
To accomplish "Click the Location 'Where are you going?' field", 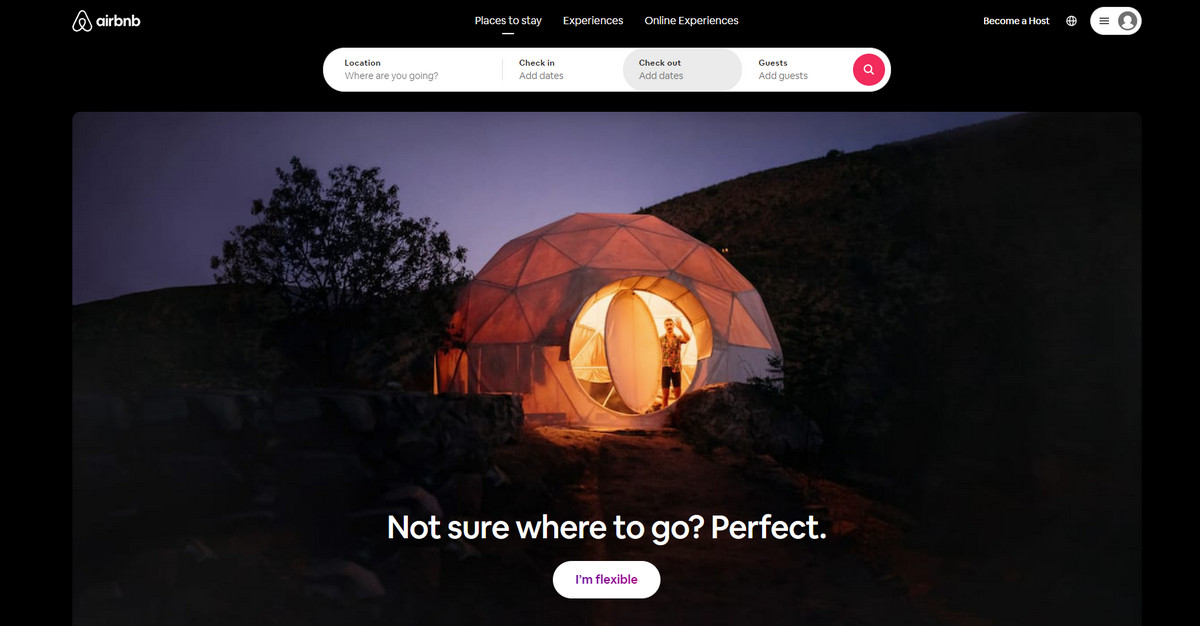I will coord(413,69).
